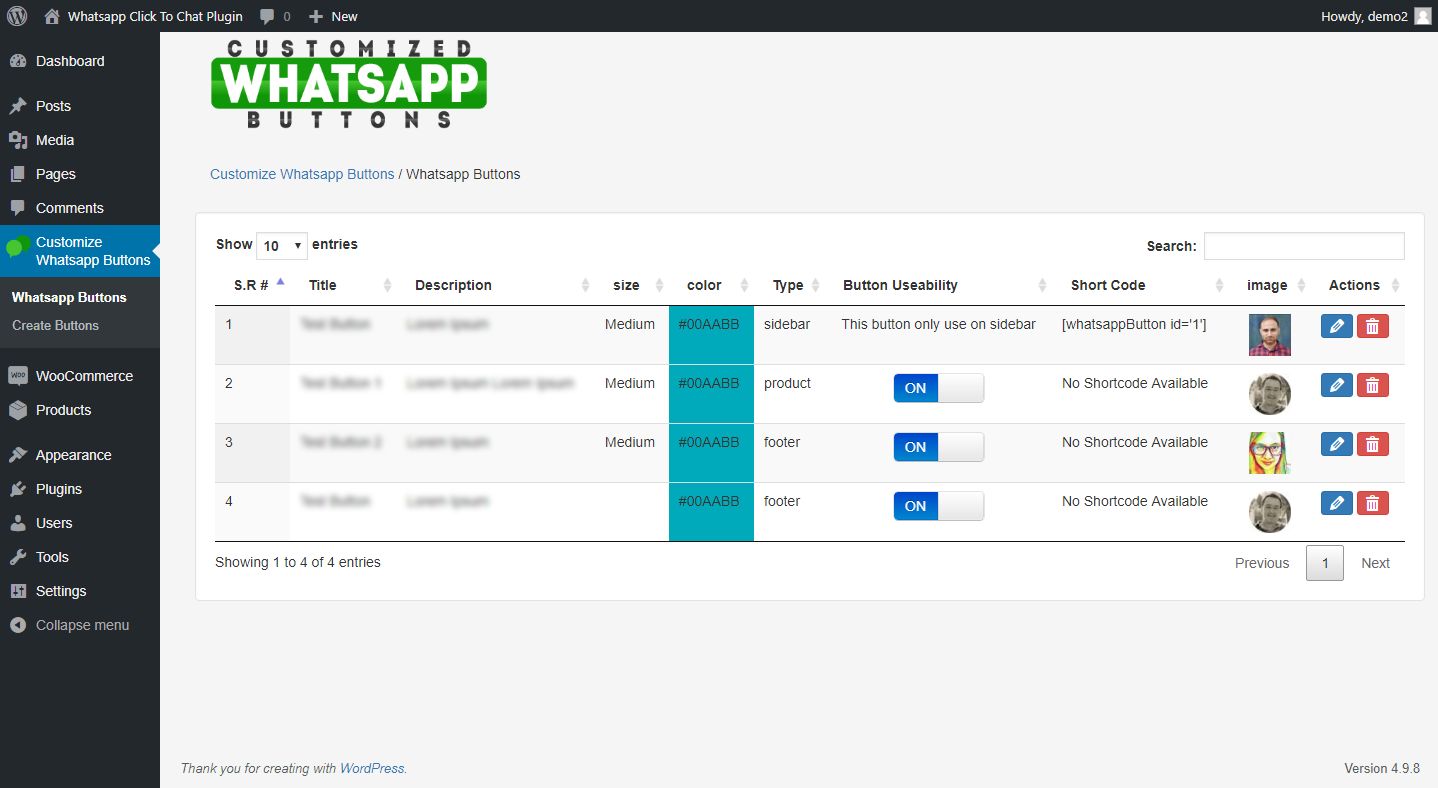Viewport: 1438px width, 788px height.
Task: Toggle the ON switch in row 4
Action: click(x=938, y=506)
